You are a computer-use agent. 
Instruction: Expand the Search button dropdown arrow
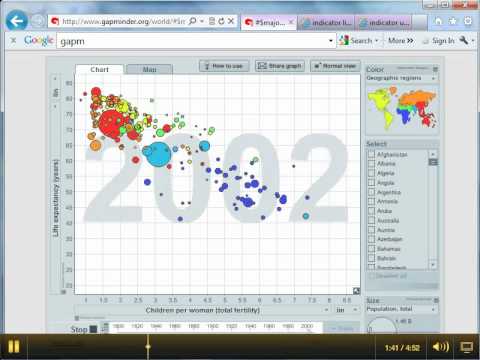click(x=377, y=41)
